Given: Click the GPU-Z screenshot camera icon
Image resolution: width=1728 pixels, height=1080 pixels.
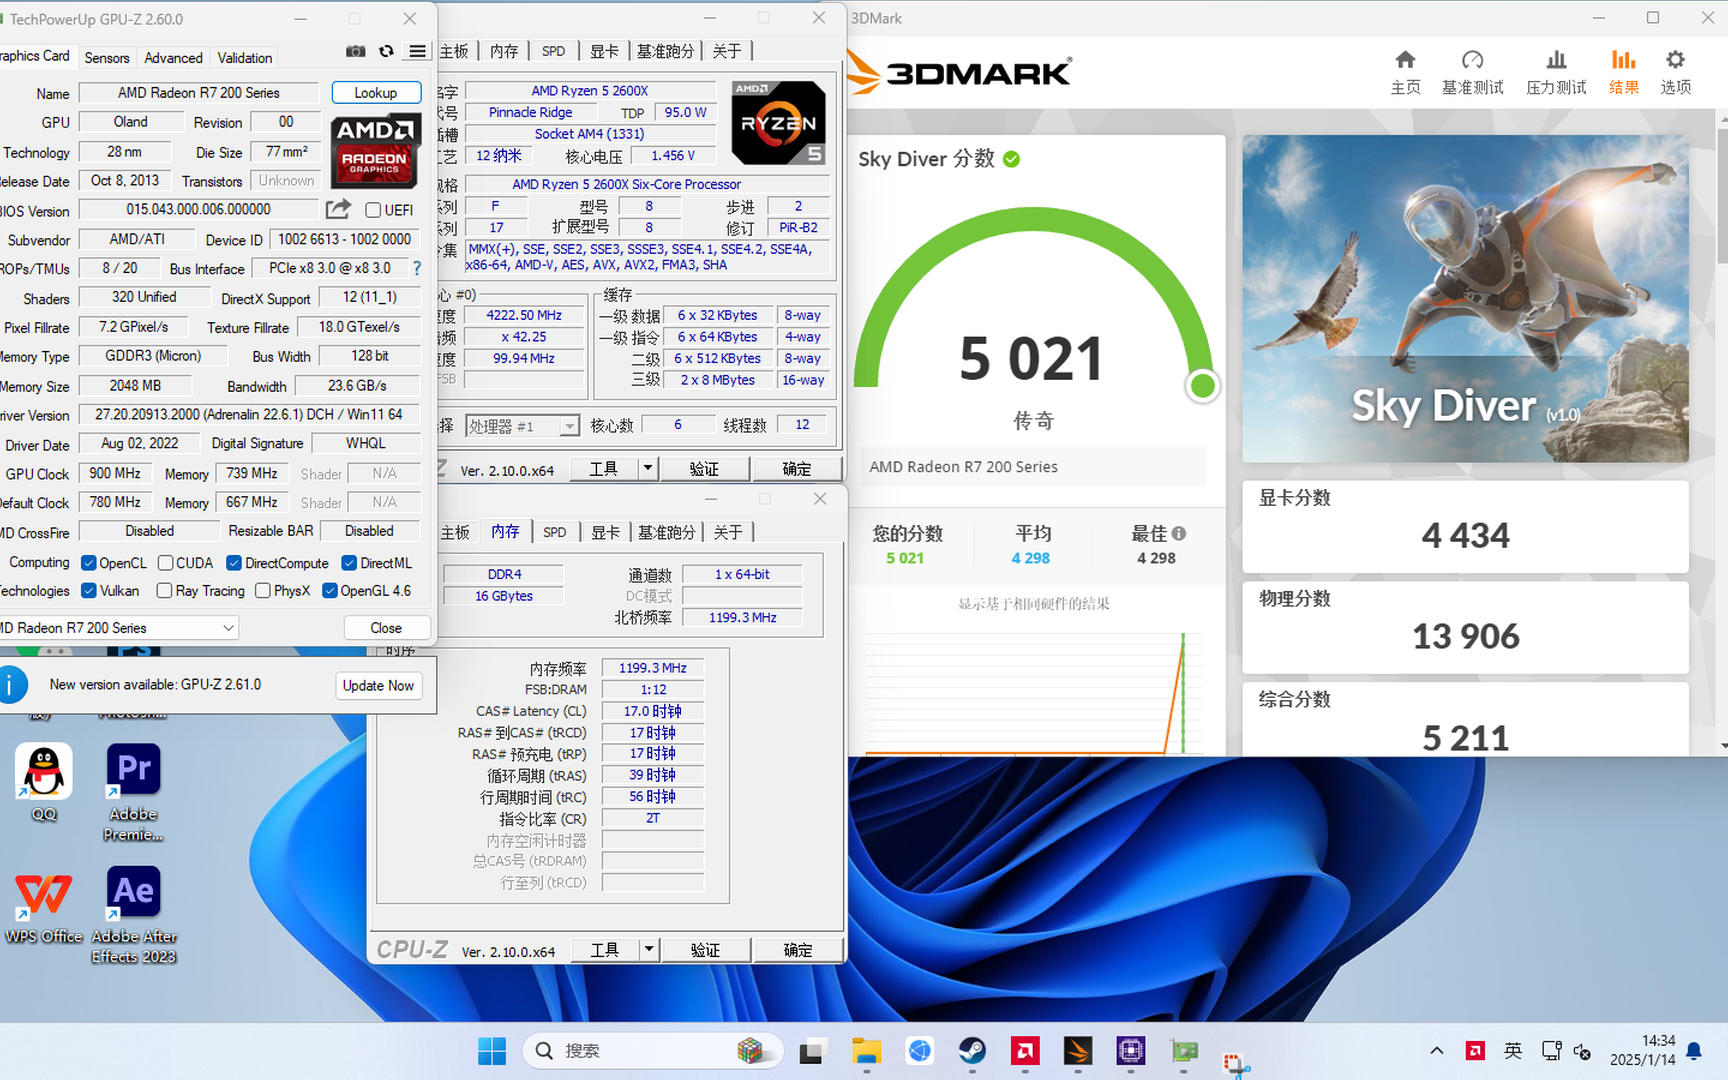Looking at the screenshot, I should click(x=355, y=51).
